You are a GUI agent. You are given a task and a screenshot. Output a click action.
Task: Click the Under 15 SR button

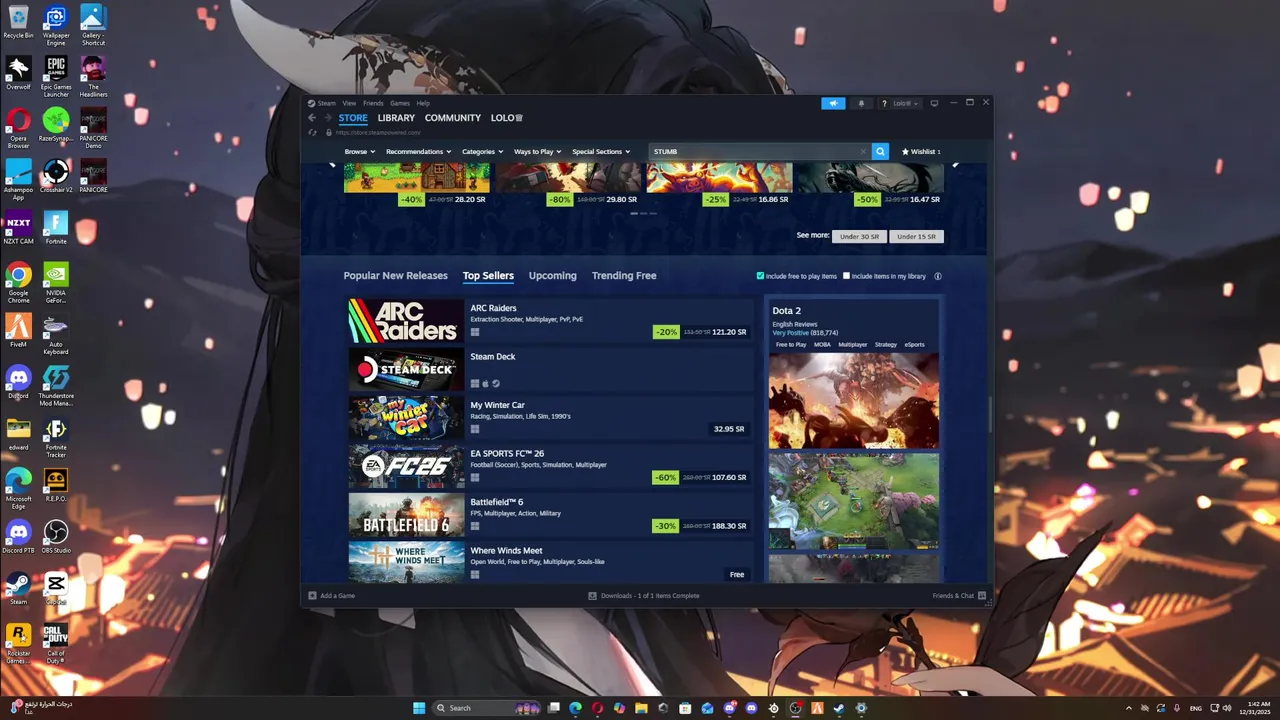(917, 236)
